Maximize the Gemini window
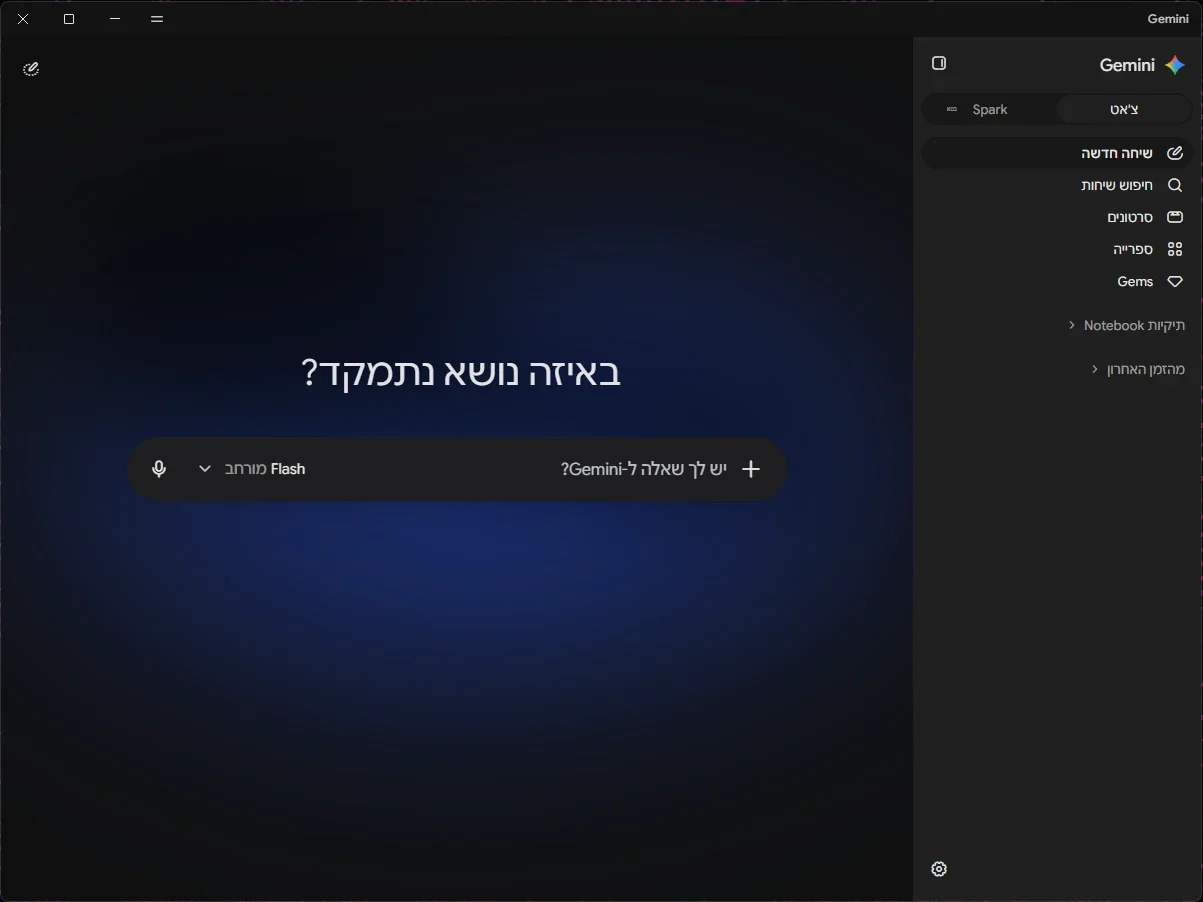1203x902 pixels. 69,19
